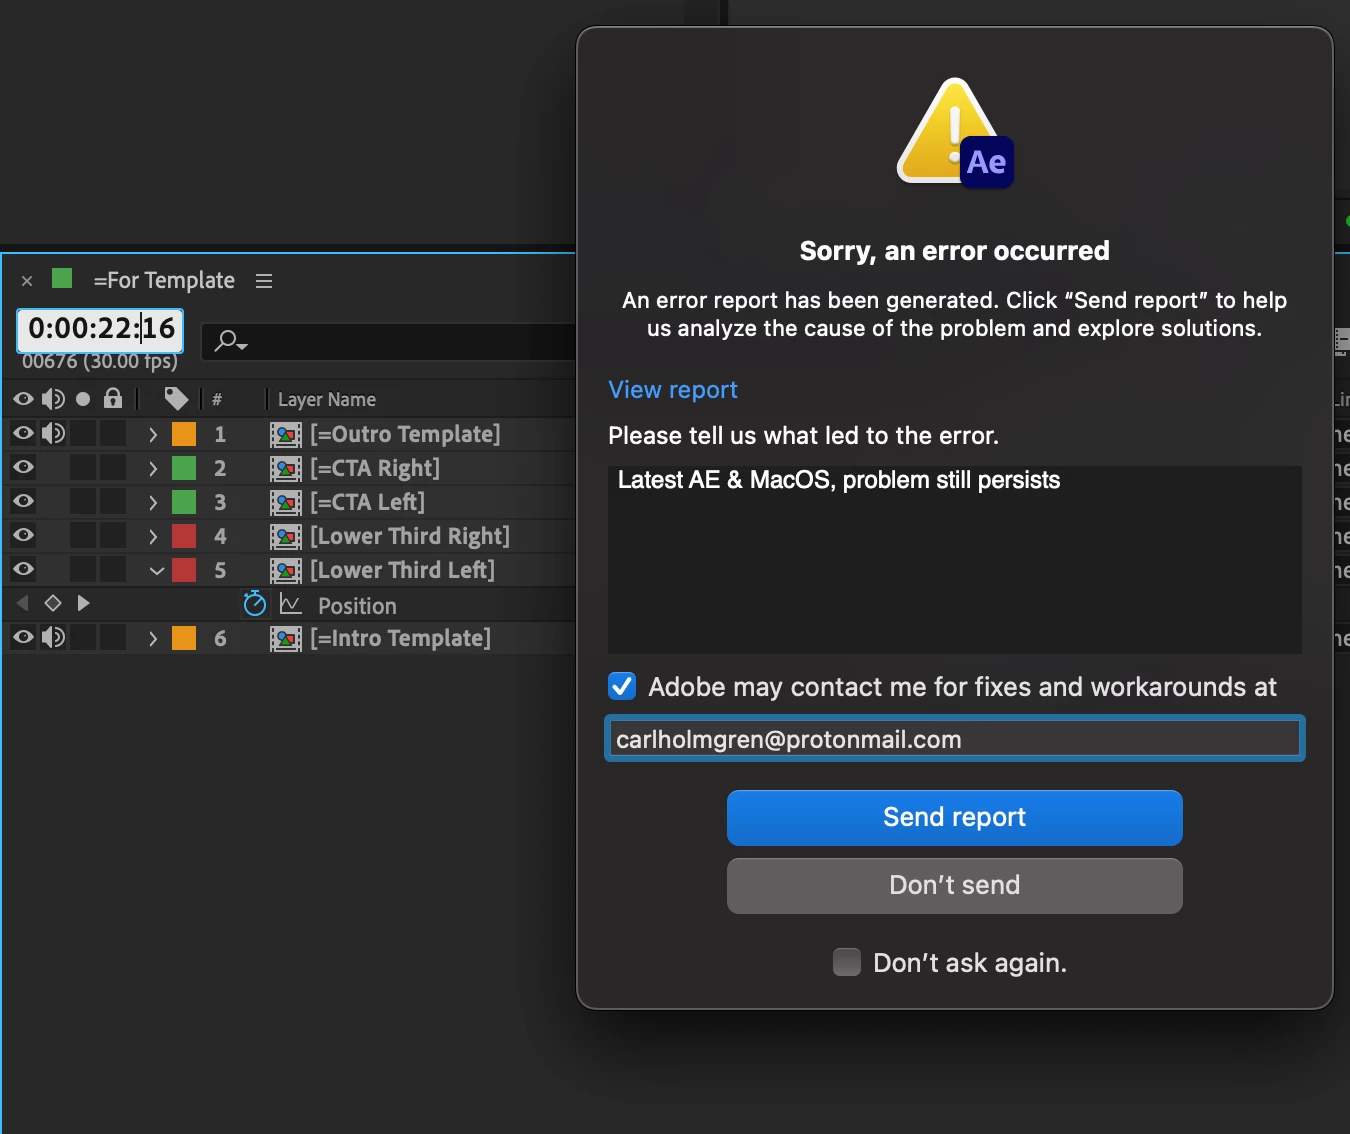This screenshot has height=1134, width=1350.
Task: Click composition icon of Outro Template layer
Action: (286, 434)
